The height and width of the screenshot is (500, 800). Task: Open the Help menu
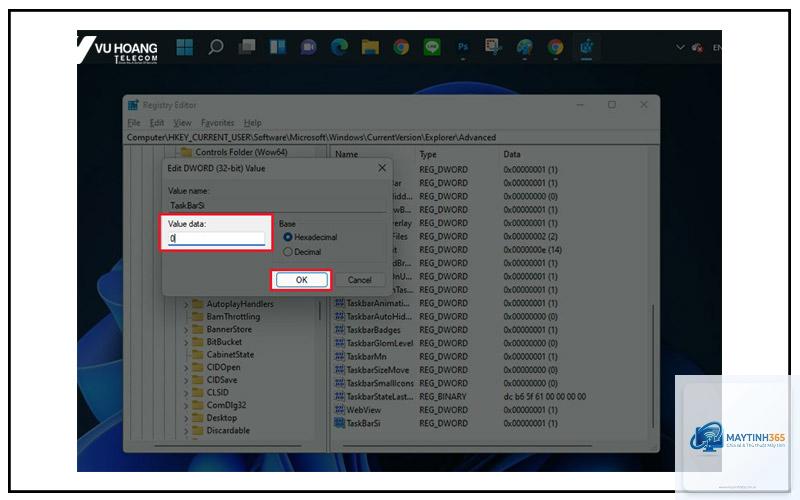(x=253, y=123)
